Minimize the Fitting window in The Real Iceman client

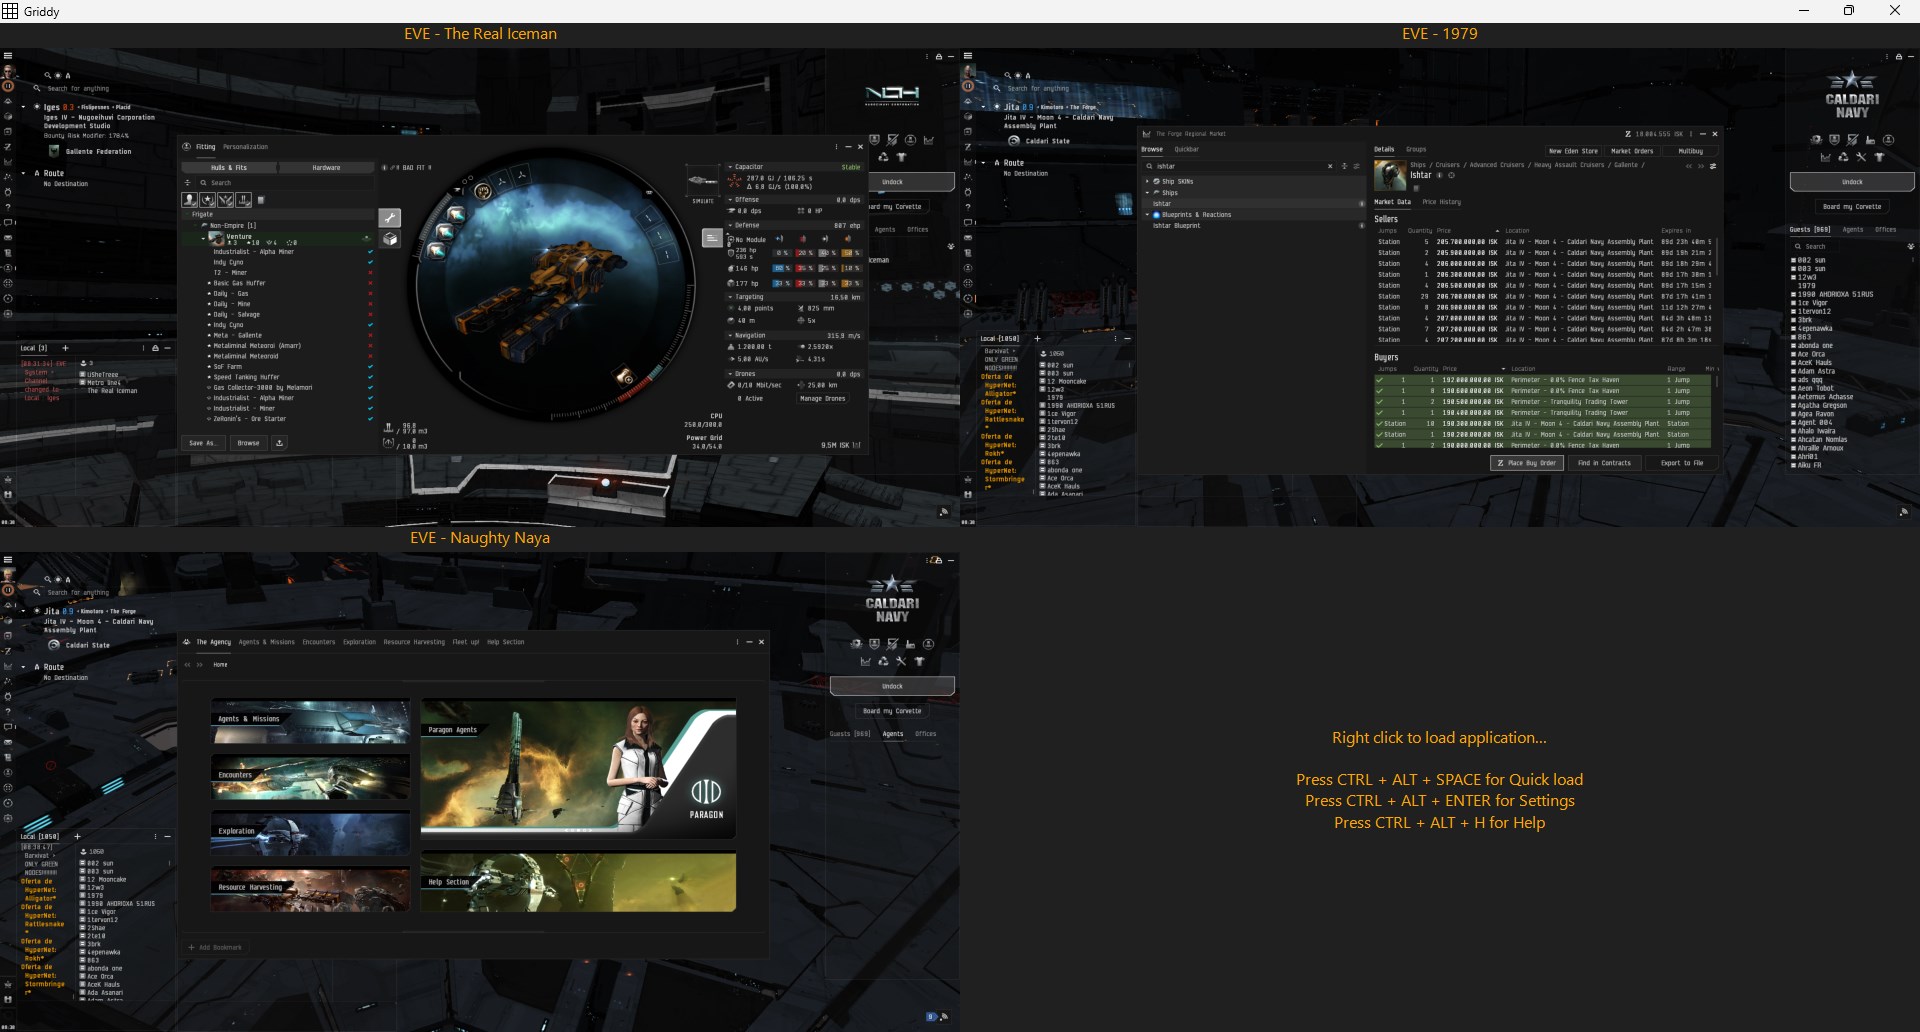pyautogui.click(x=848, y=147)
